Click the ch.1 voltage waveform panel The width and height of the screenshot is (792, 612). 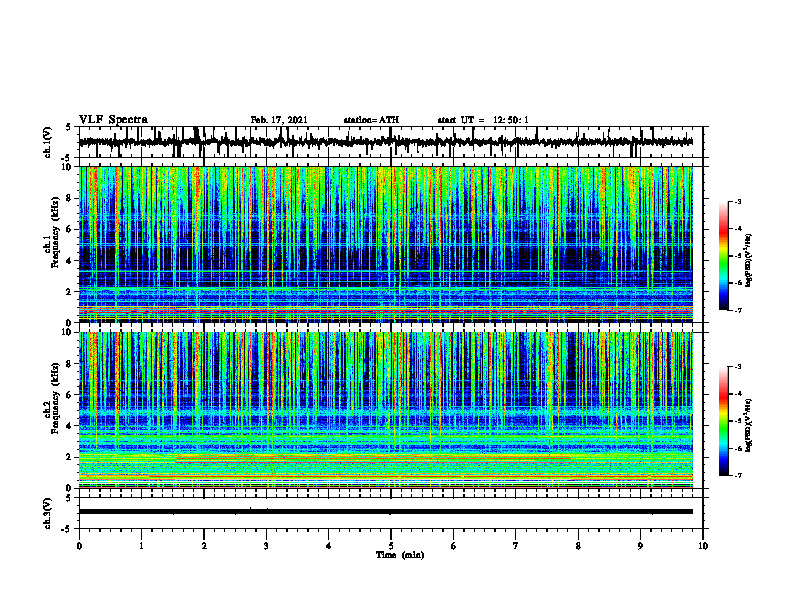(391, 142)
